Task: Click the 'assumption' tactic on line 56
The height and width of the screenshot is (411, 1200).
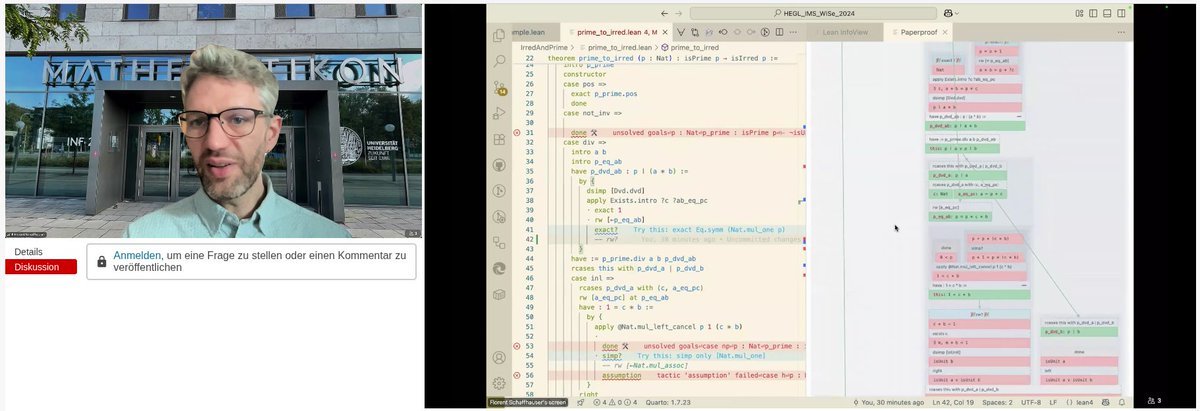Action: point(622,375)
